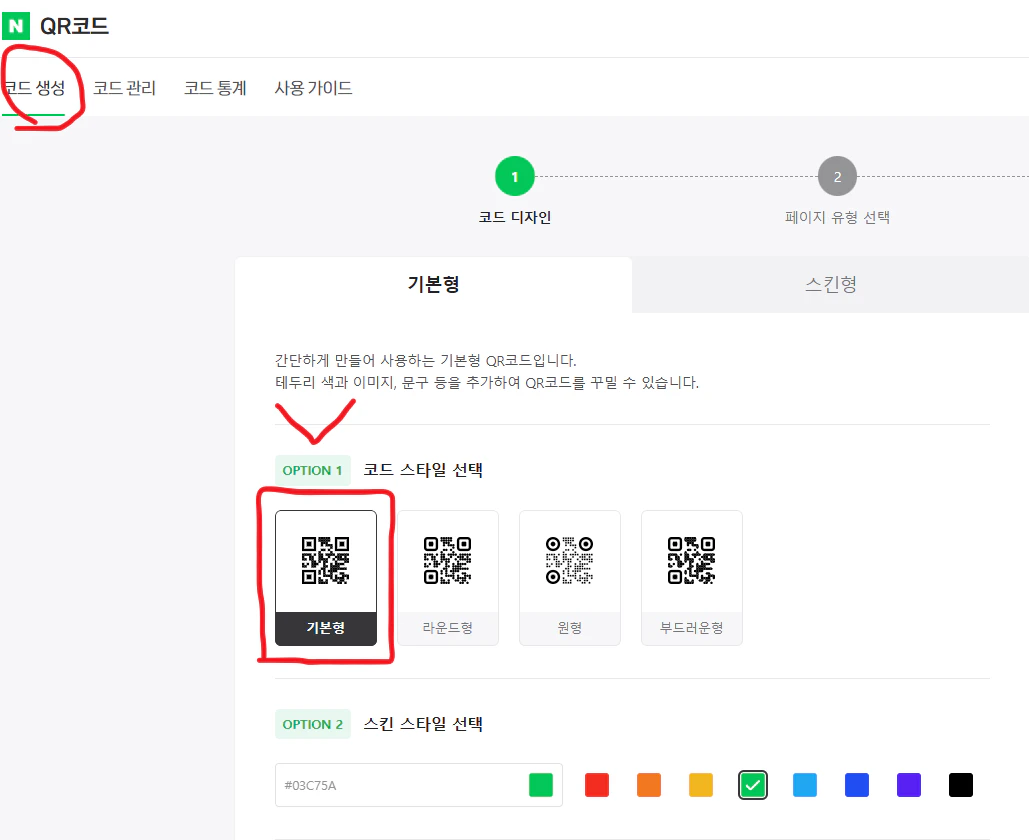Image resolution: width=1029 pixels, height=840 pixels.
Task: Pick the dark blue skin color swatch
Action: click(857, 785)
